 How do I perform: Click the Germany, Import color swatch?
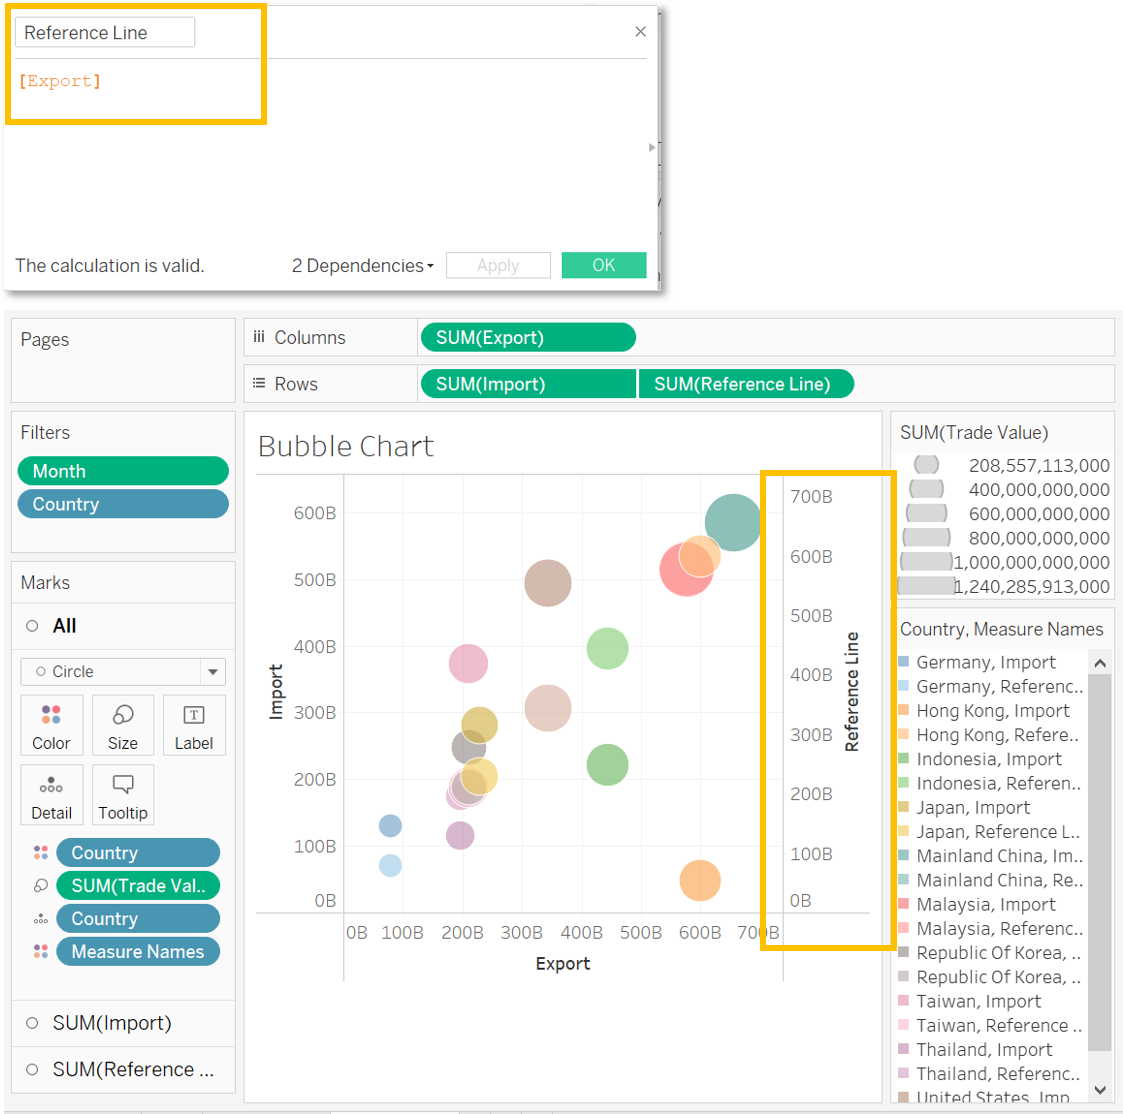coord(904,662)
